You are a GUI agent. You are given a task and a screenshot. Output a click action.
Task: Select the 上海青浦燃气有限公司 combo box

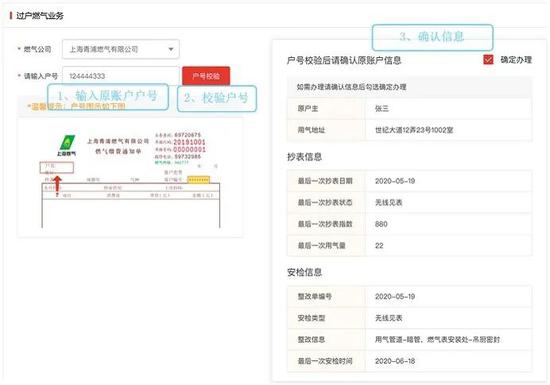[x=121, y=49]
